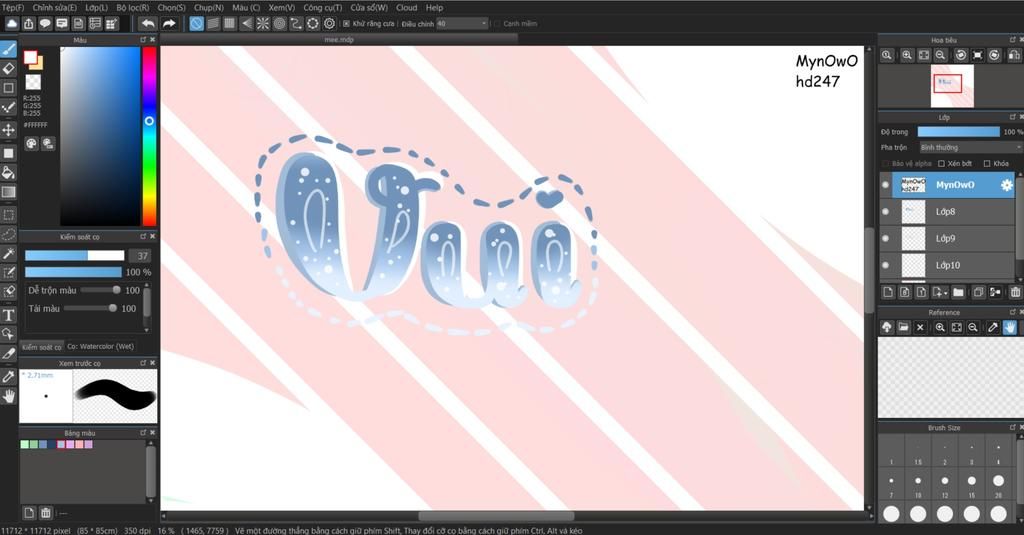1024x535 pixels.
Task: Hide the Lớp9 layer
Action: 886,238
